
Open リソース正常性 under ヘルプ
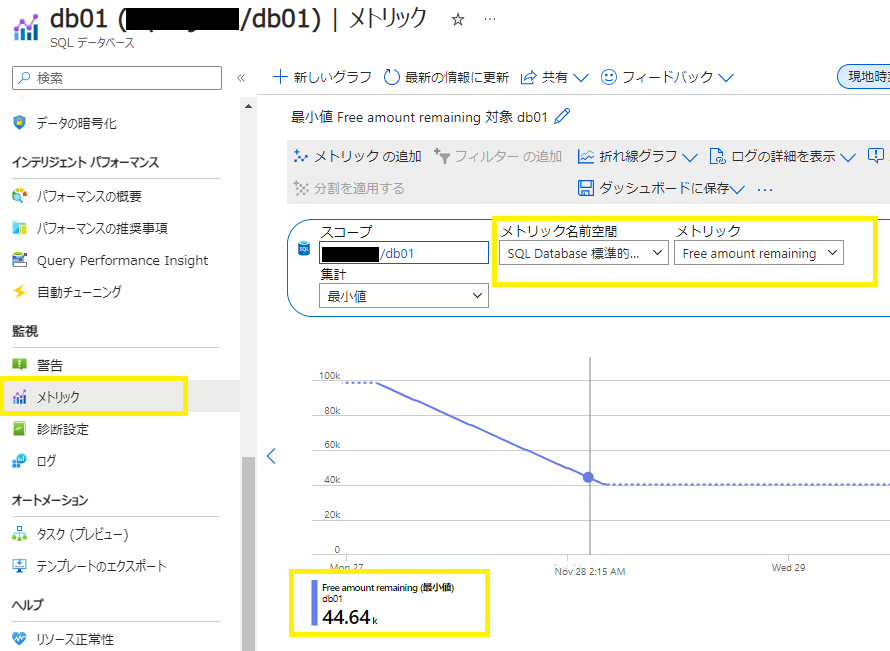(x=73, y=638)
